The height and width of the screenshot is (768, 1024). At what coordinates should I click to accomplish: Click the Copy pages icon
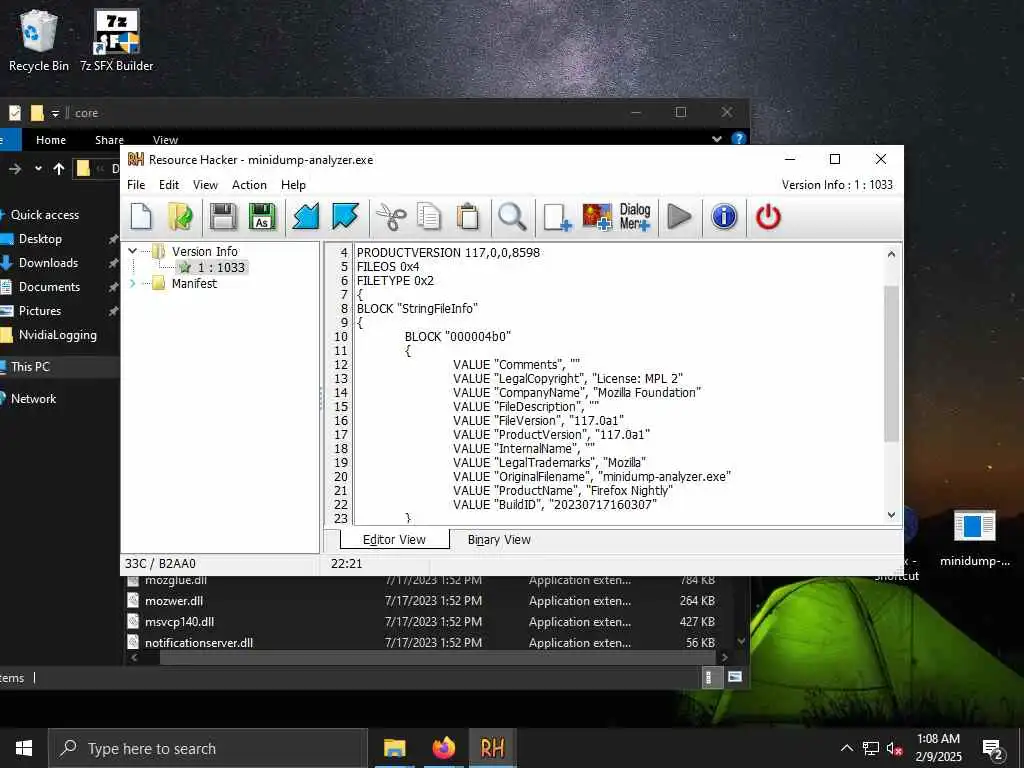429,217
